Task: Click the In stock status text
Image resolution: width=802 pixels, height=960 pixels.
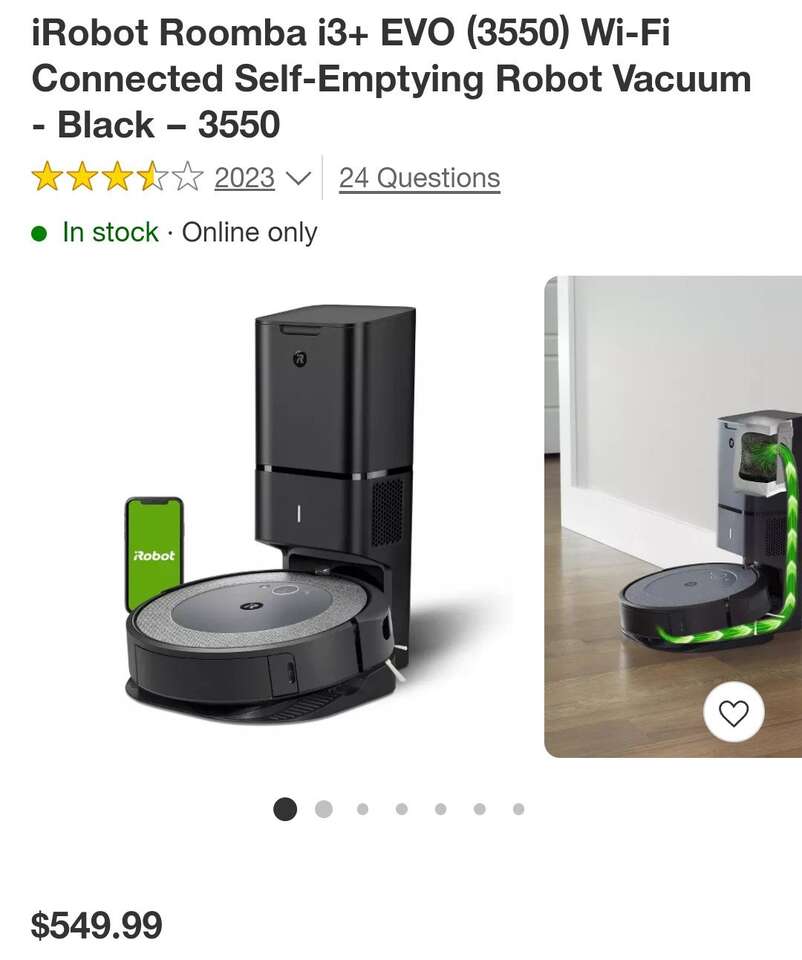Action: tap(110, 232)
